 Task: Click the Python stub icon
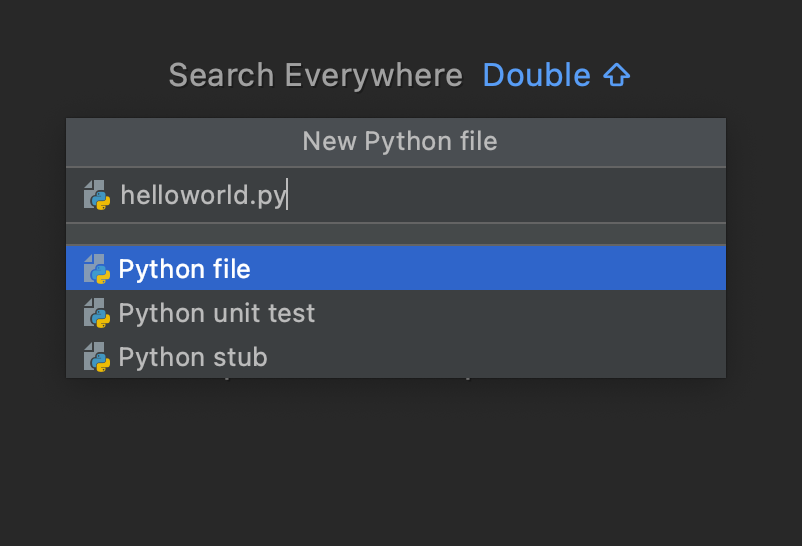[x=97, y=357]
